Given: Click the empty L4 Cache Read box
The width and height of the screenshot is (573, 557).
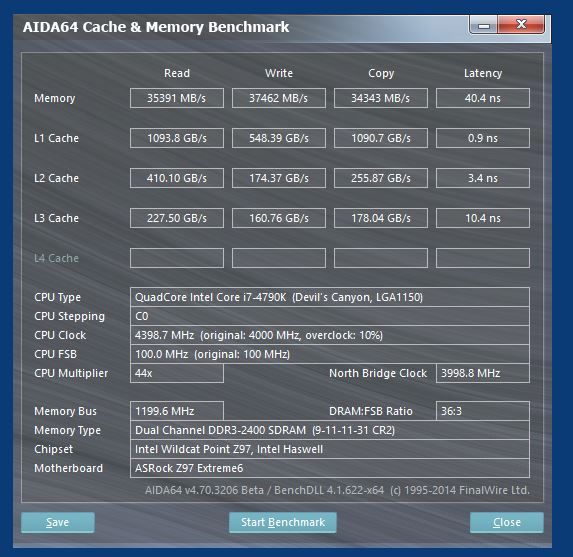Looking at the screenshot, I should pyautogui.click(x=177, y=258).
